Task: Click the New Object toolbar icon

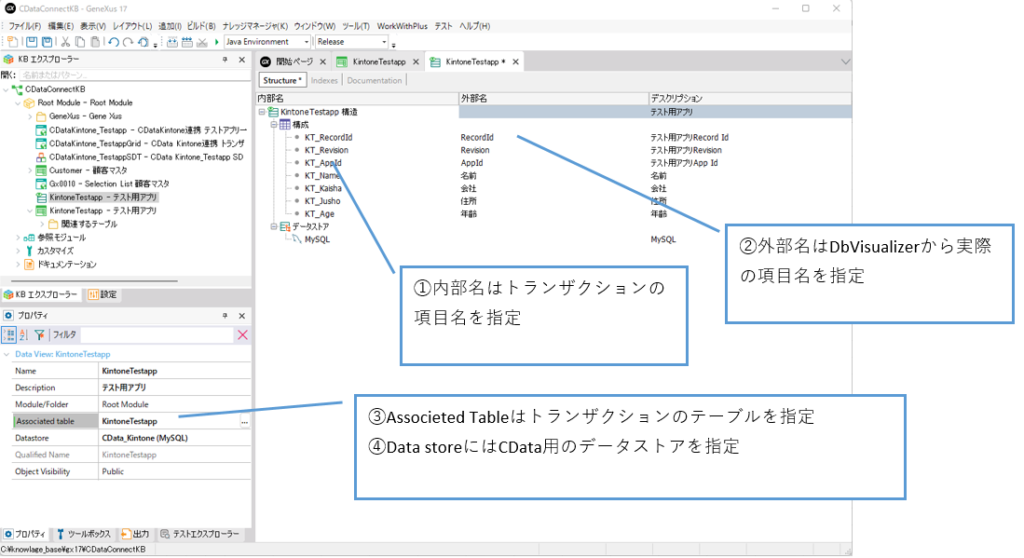Action: click(12, 42)
